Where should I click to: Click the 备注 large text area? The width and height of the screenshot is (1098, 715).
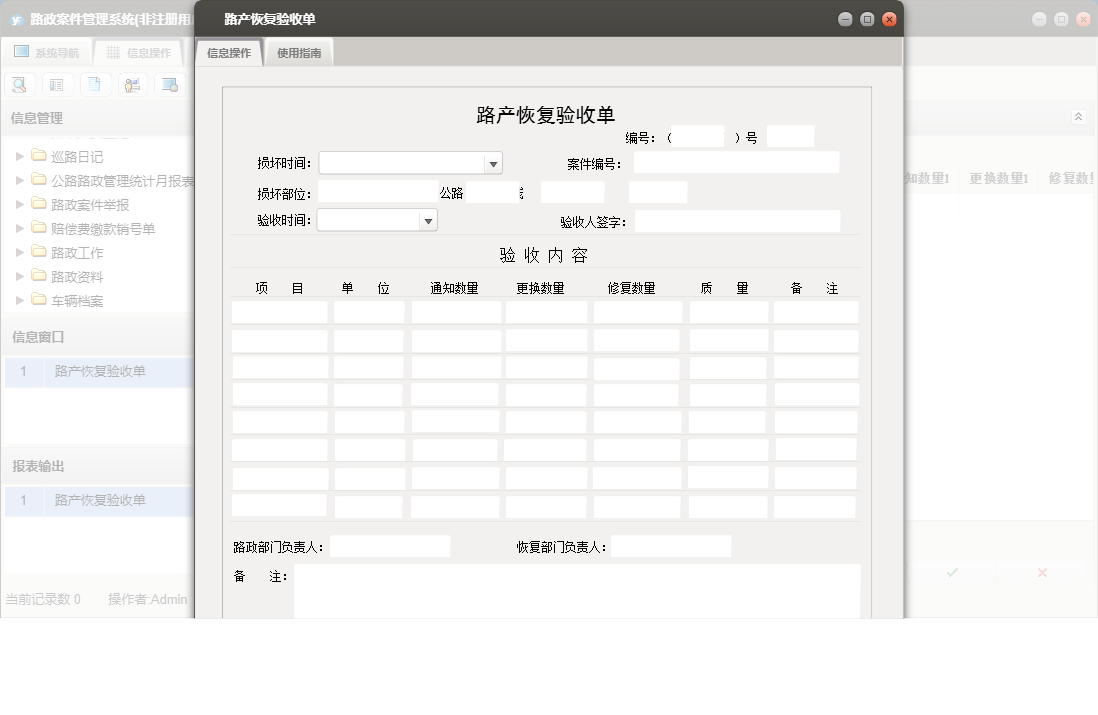tap(577, 591)
